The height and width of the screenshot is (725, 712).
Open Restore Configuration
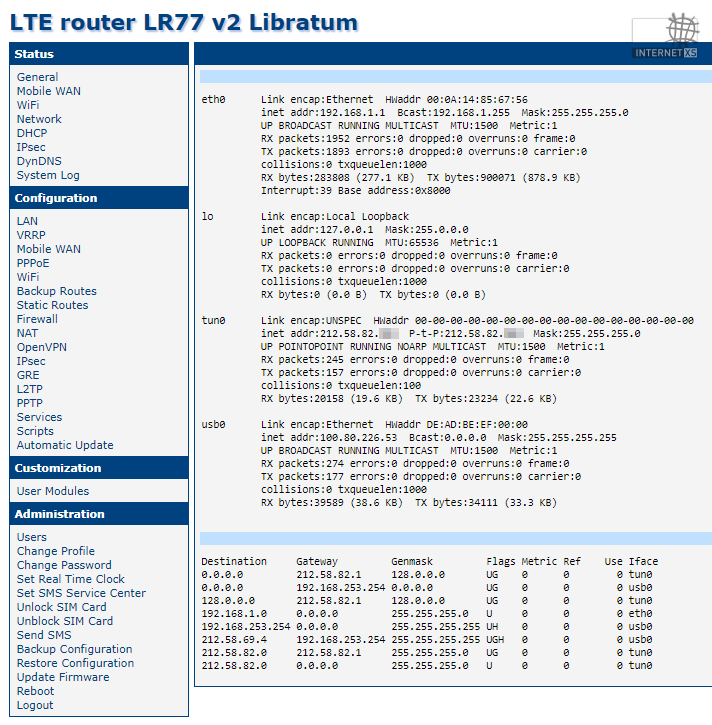point(75,663)
